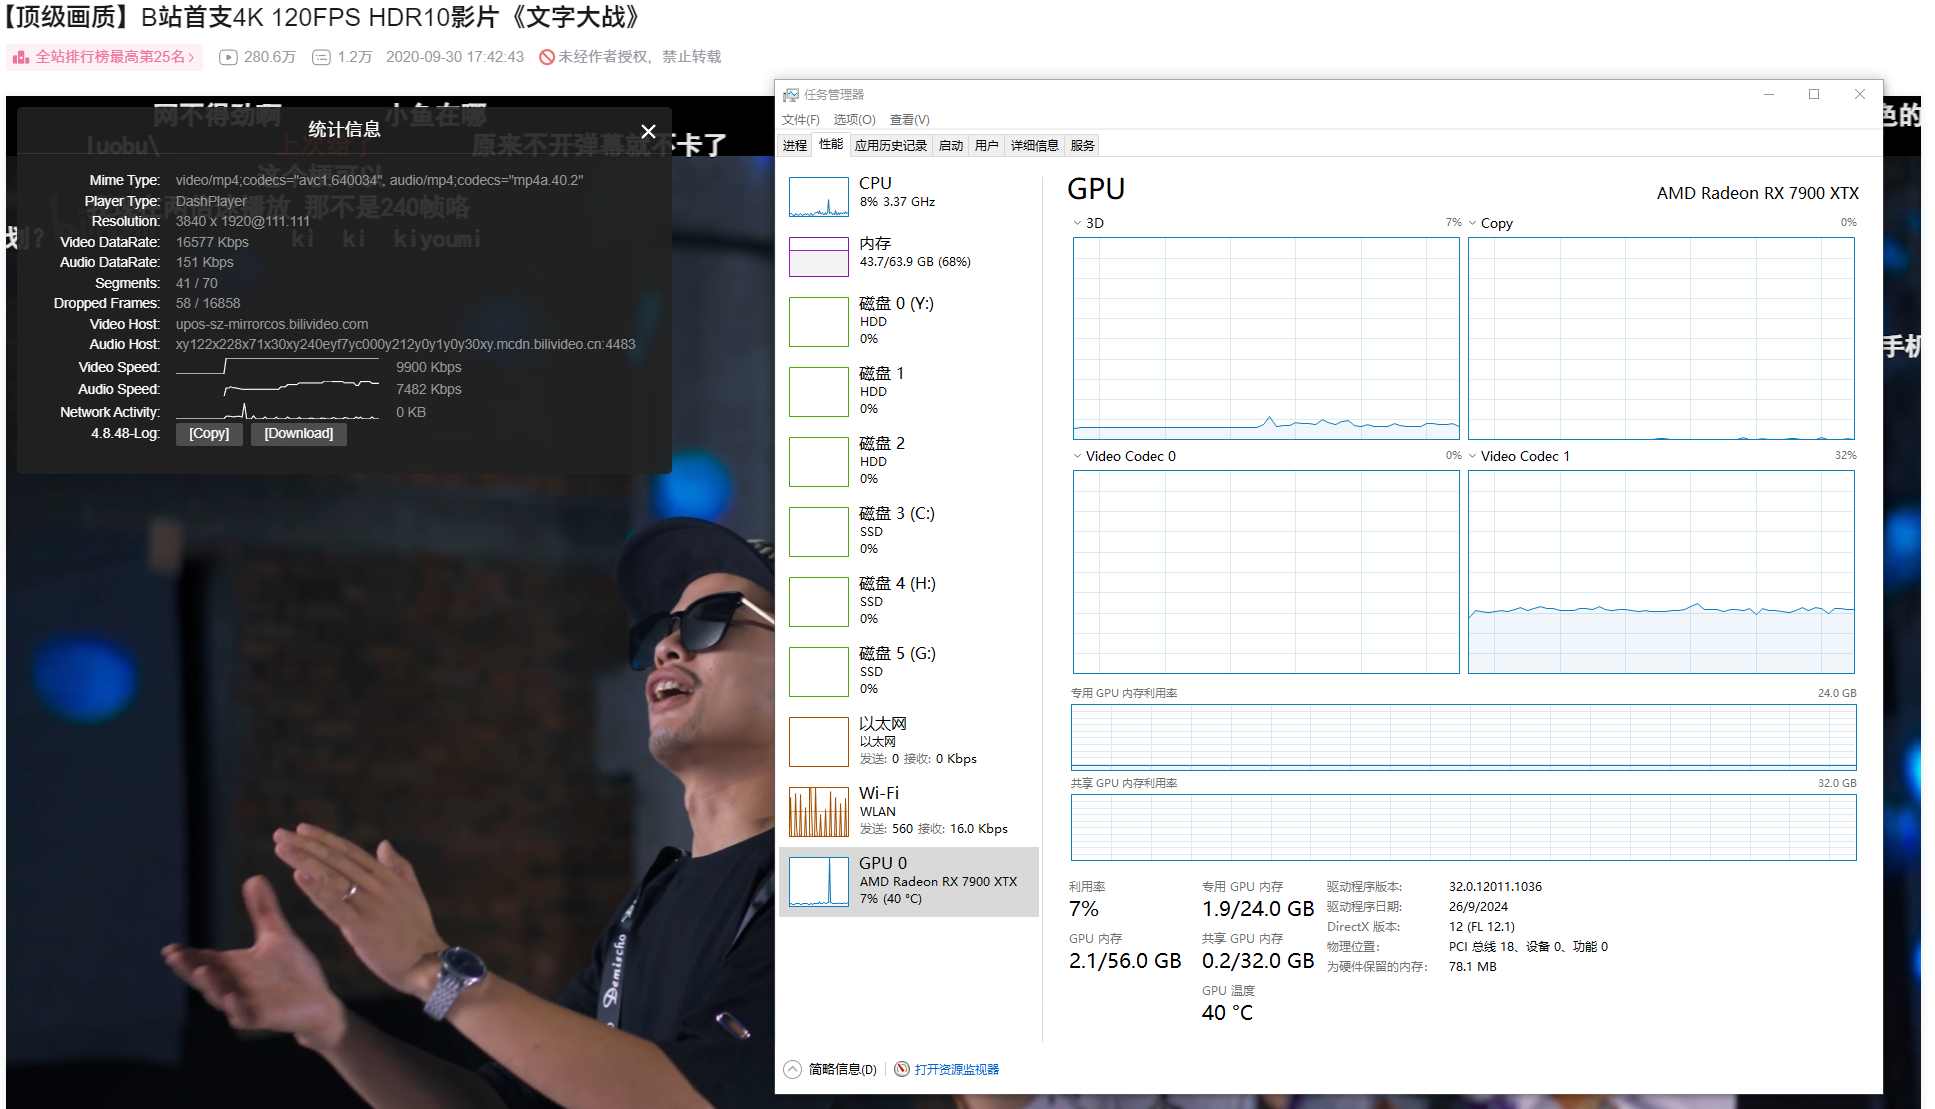Open 全站排行榜最高第25名 ranking badge
This screenshot has height=1109, width=1935.
point(104,57)
